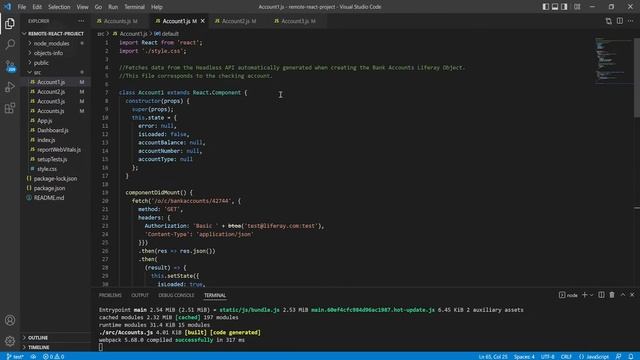Click JavaScript language mode selector

click(594, 356)
